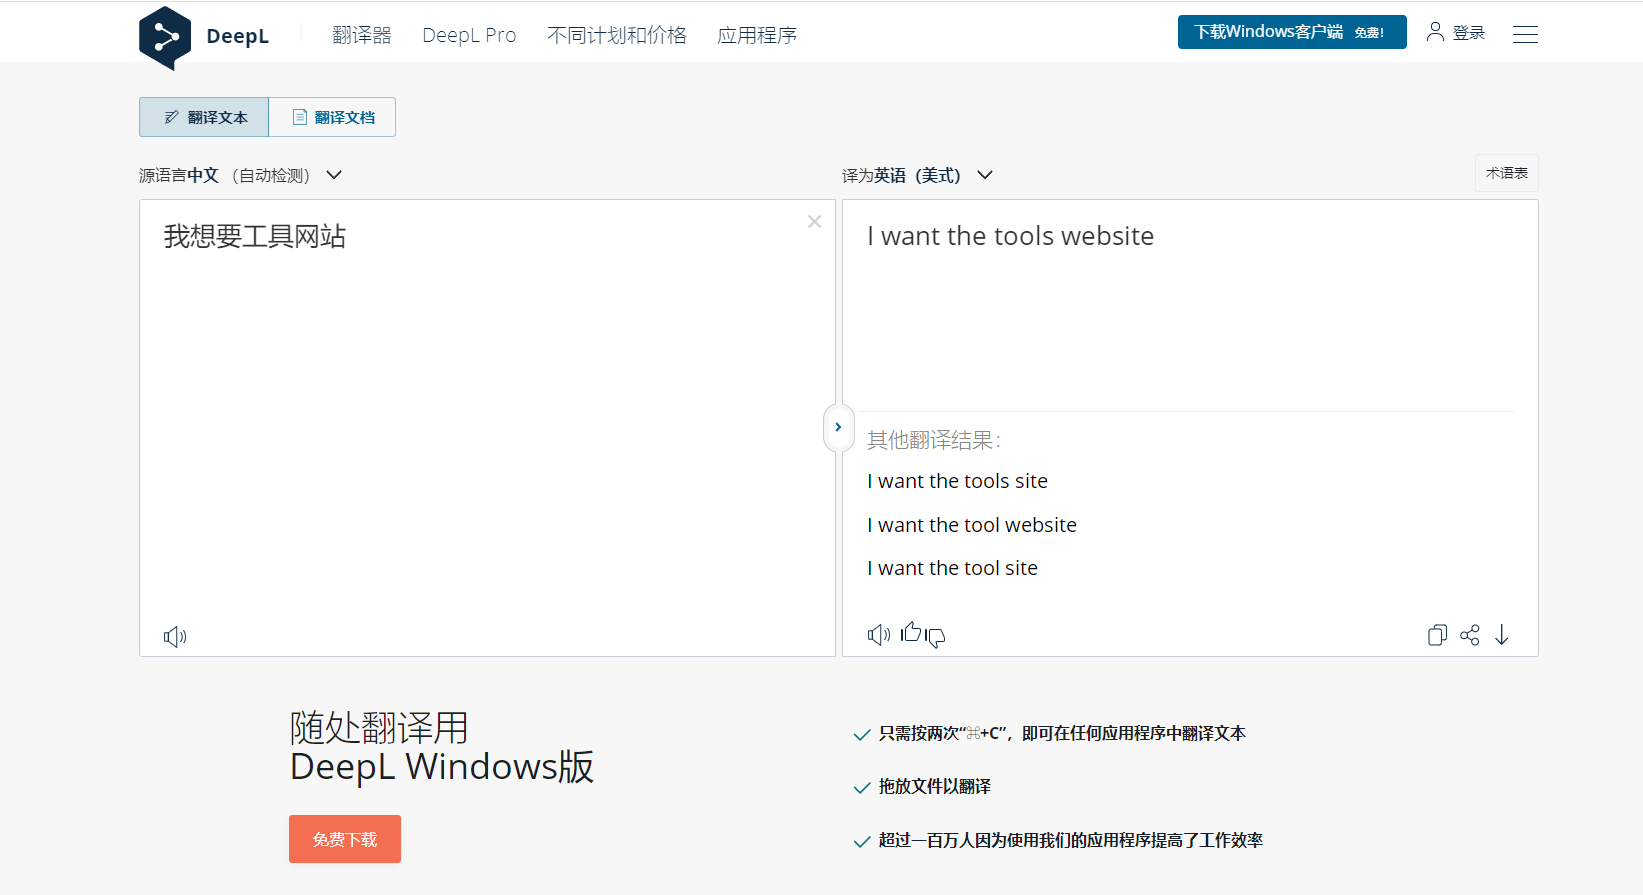Play translated text audio speaker icon
Image resolution: width=1643 pixels, height=895 pixels.
coord(879,635)
